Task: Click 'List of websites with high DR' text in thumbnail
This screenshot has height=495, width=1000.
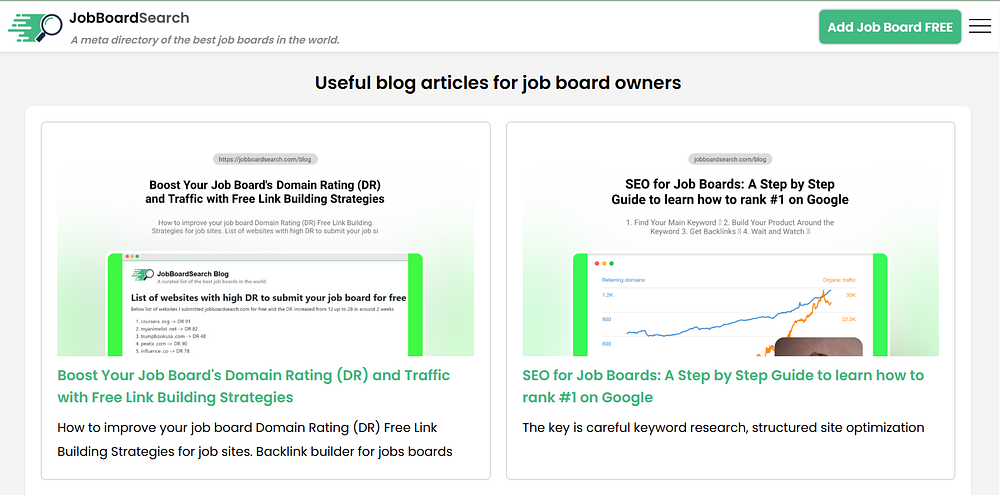Action: point(268,298)
